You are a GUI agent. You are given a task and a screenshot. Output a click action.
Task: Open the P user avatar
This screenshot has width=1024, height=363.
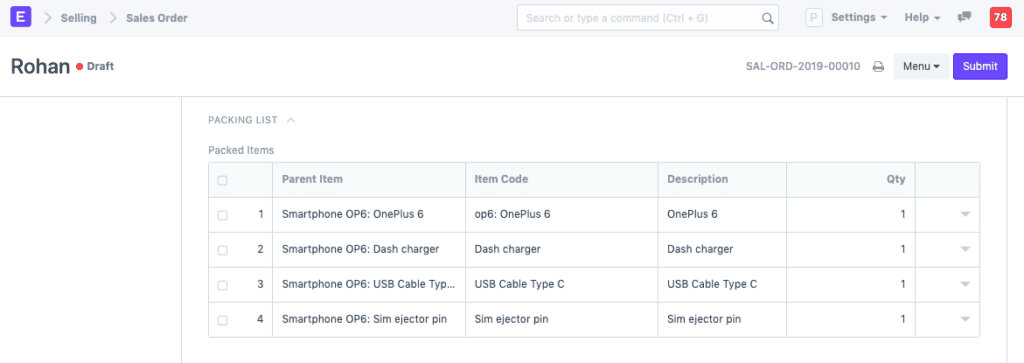pos(814,18)
